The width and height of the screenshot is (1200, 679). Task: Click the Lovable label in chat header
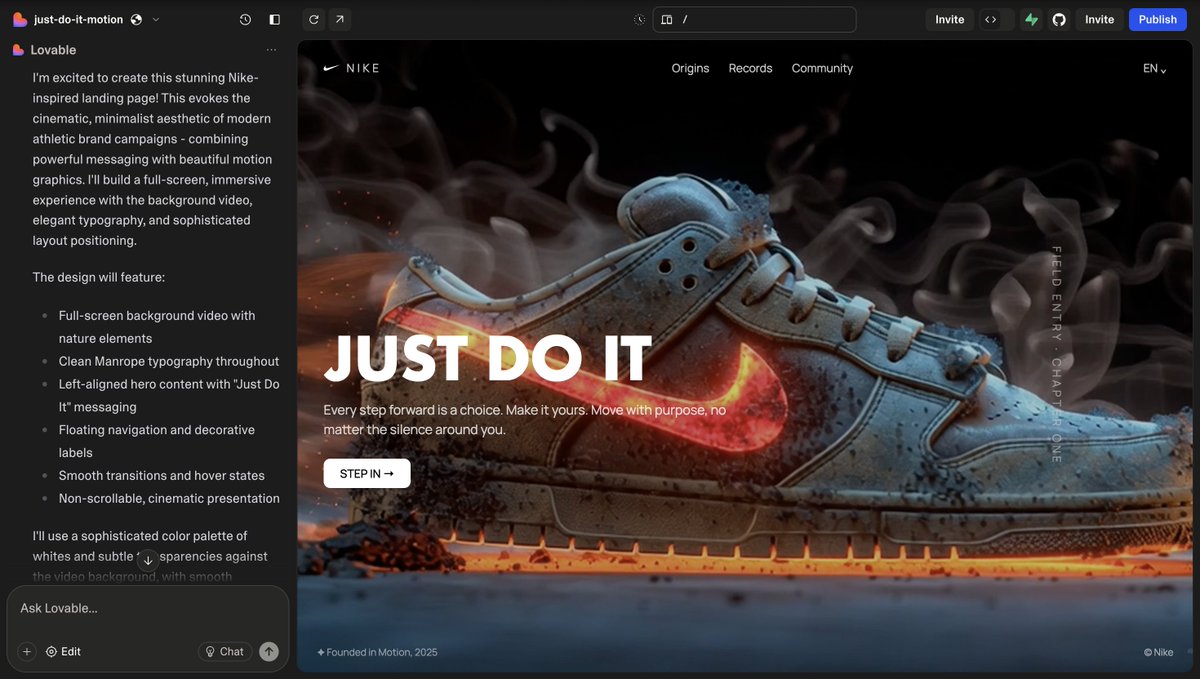tap(53, 50)
